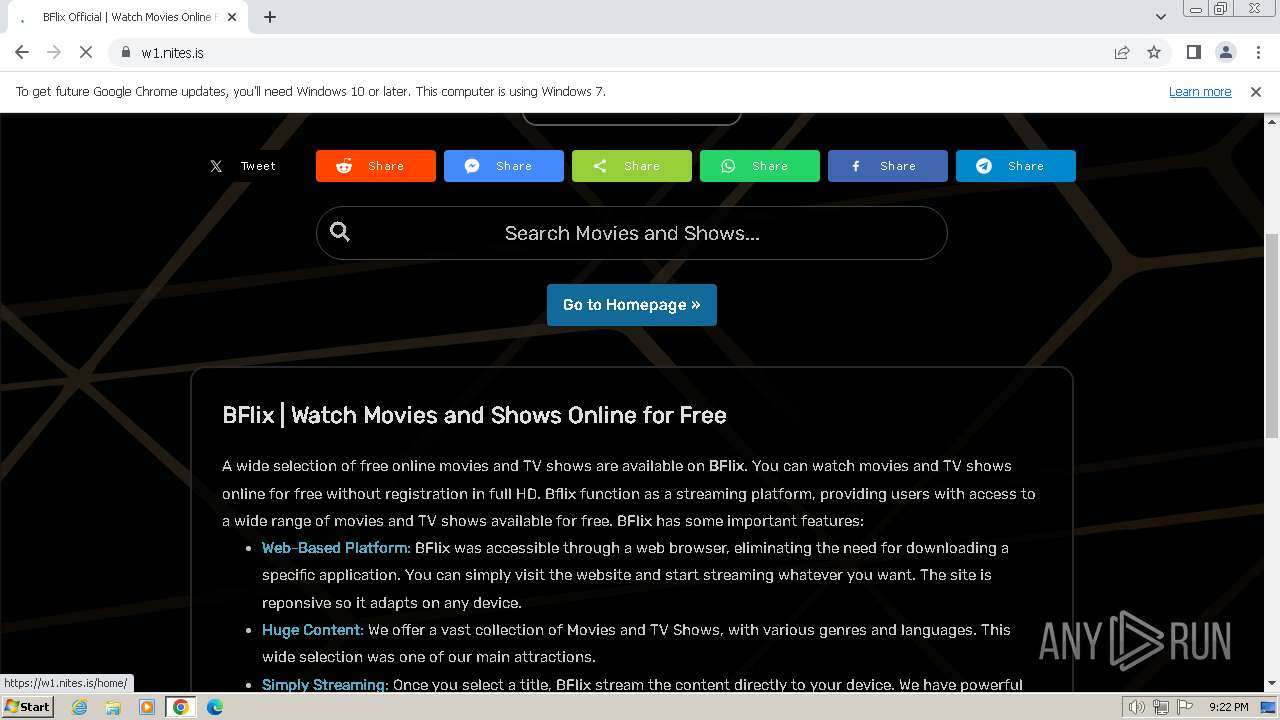The height and width of the screenshot is (720, 1280).
Task: Click the page vertical scrollbar thumb
Action: point(1272,335)
